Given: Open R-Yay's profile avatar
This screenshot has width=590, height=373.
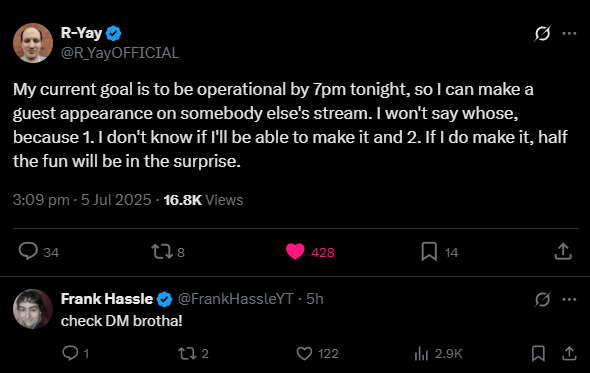Looking at the screenshot, I should point(33,43).
